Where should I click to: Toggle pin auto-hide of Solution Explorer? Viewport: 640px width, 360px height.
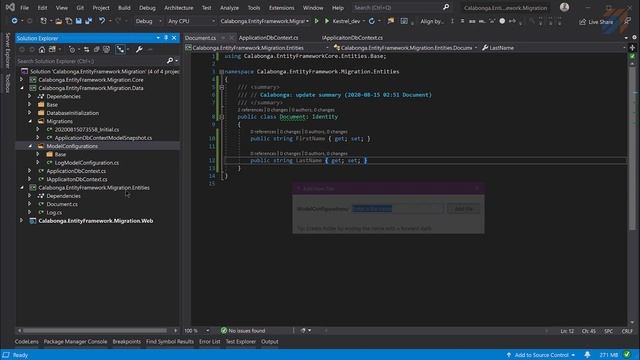pyautogui.click(x=166, y=38)
